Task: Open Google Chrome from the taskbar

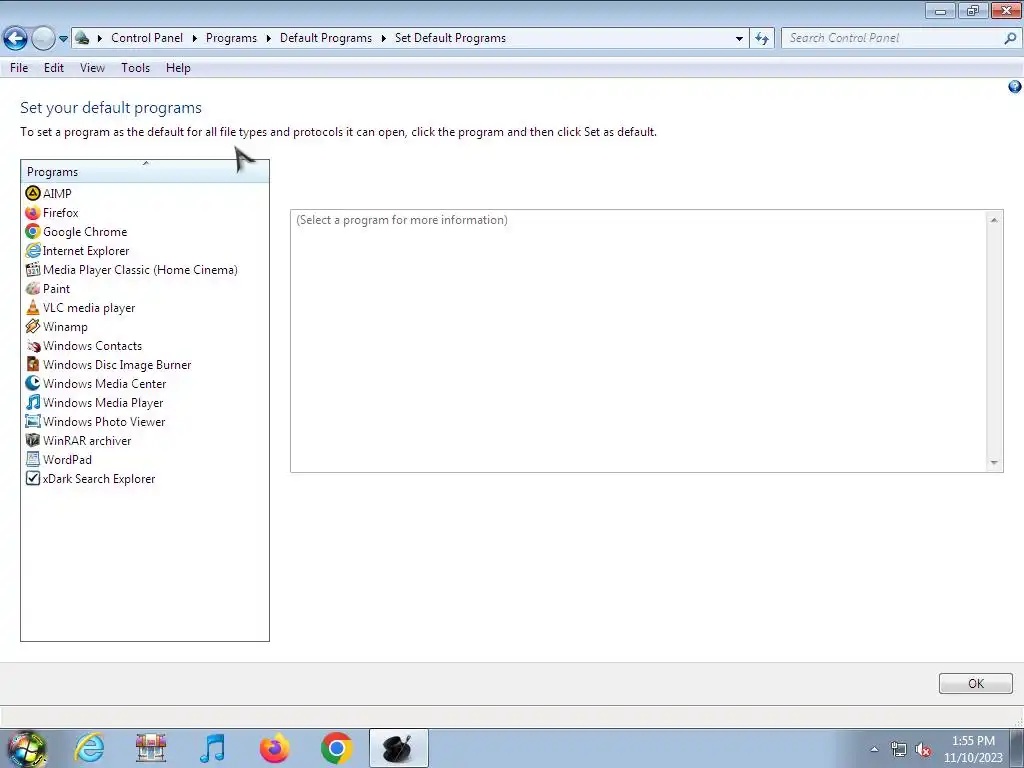Action: [336, 748]
